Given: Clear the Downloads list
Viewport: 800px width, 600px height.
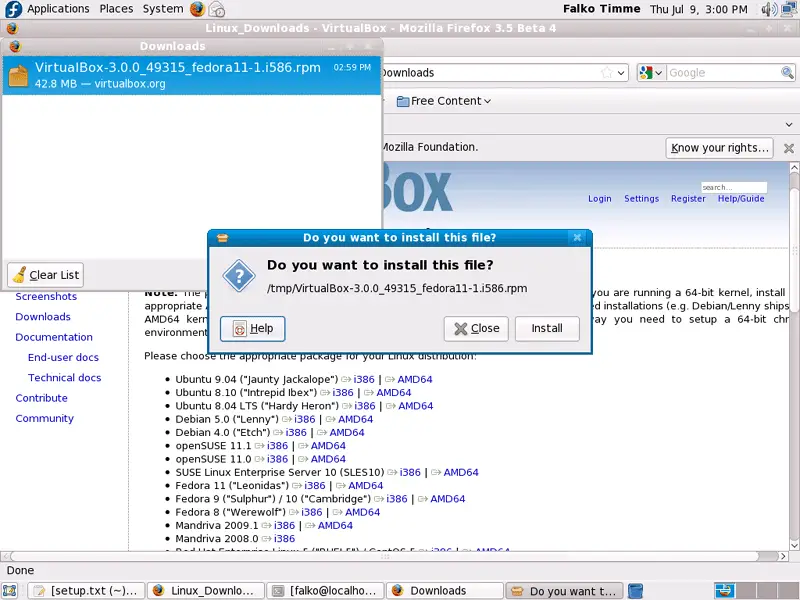Looking at the screenshot, I should [45, 275].
